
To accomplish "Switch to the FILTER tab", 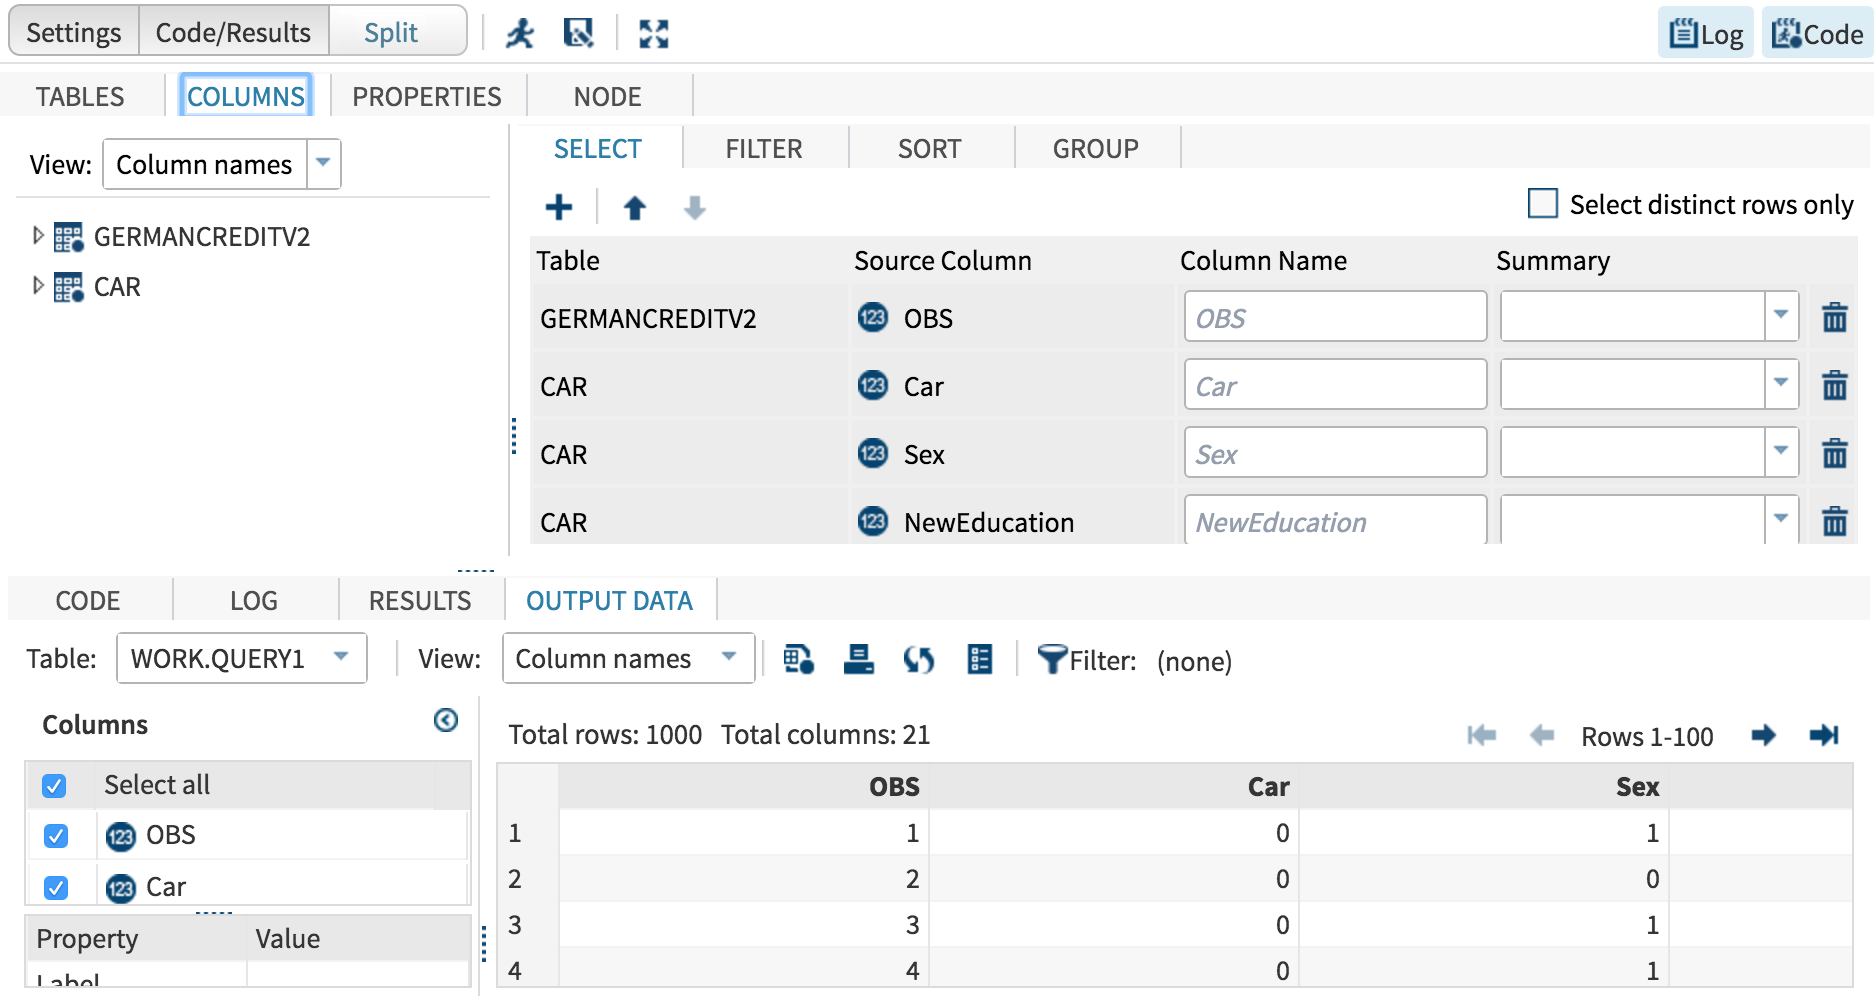I will pos(763,148).
